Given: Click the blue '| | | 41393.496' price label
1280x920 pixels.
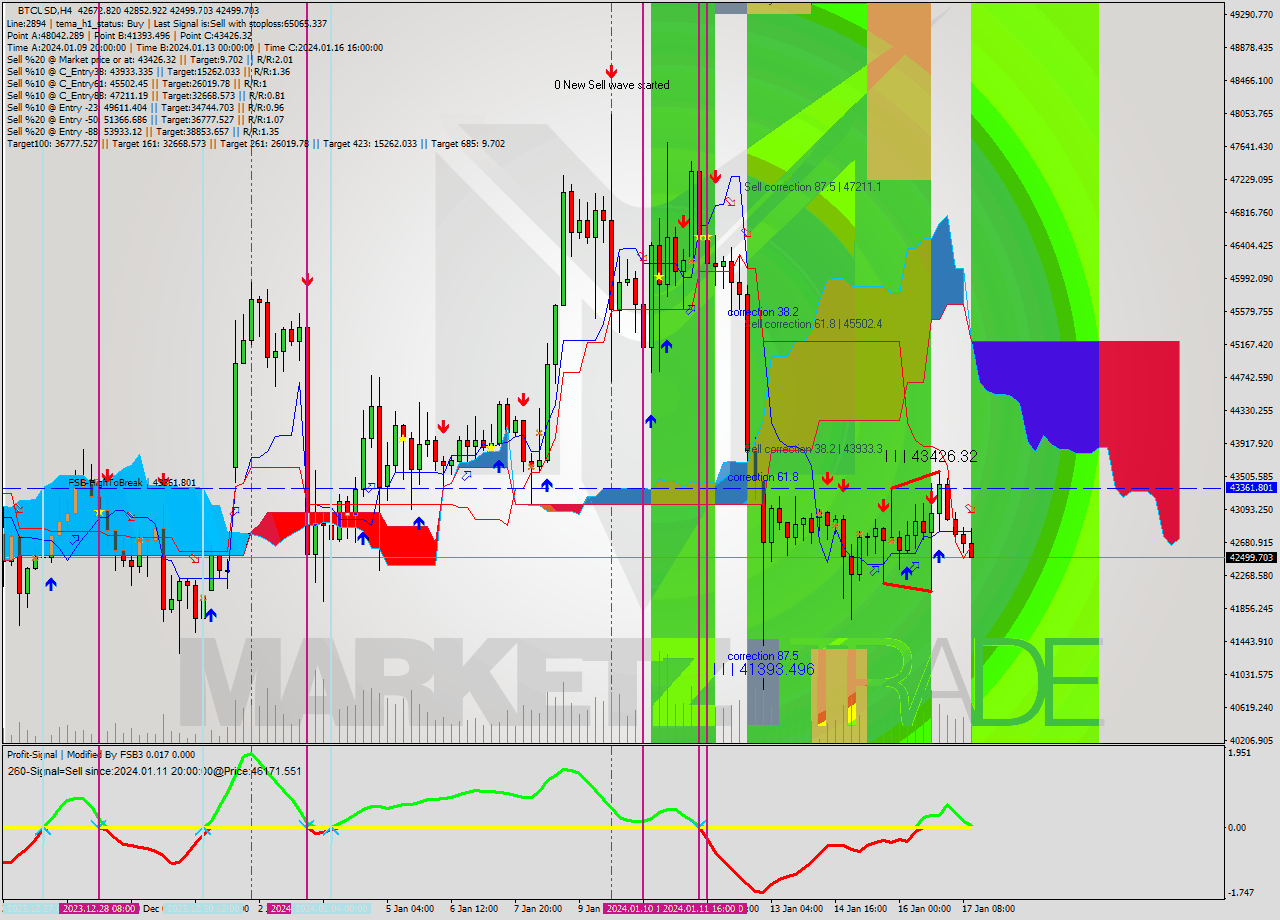Looking at the screenshot, I should (765, 669).
